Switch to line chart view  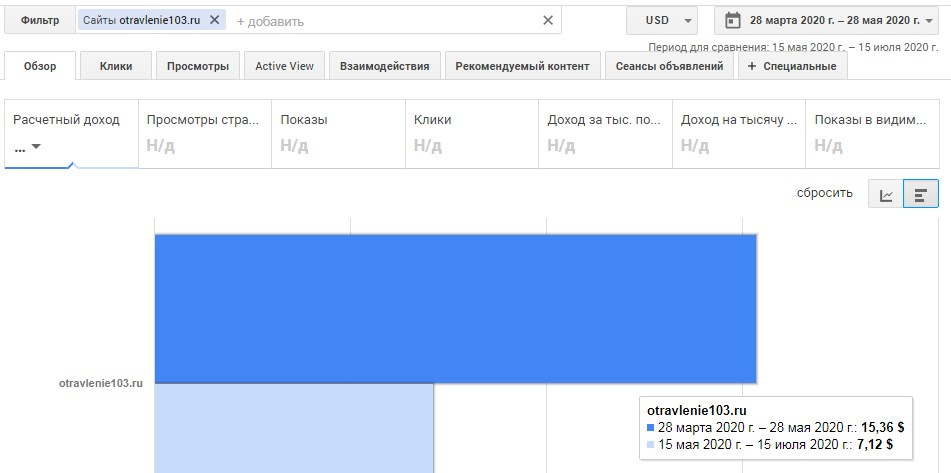(886, 194)
